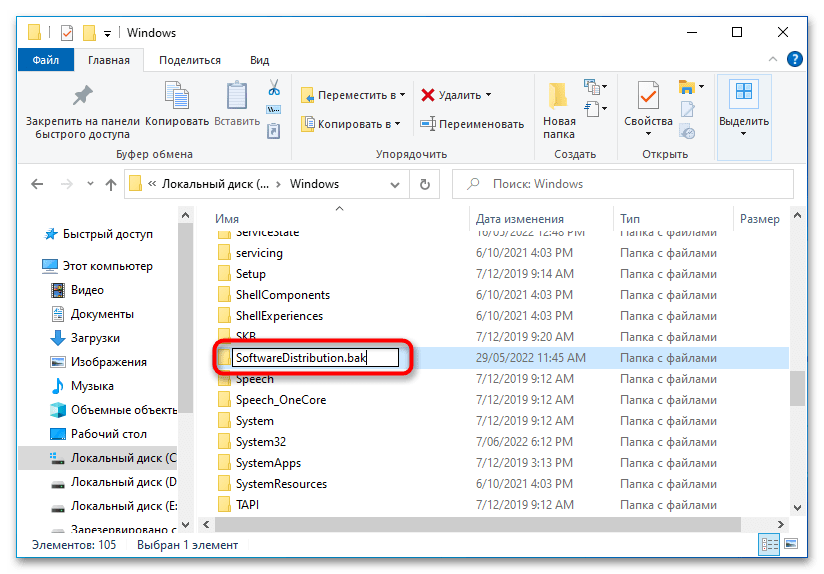
Task: Click the Copy path icon in clipboard group
Action: (274, 109)
